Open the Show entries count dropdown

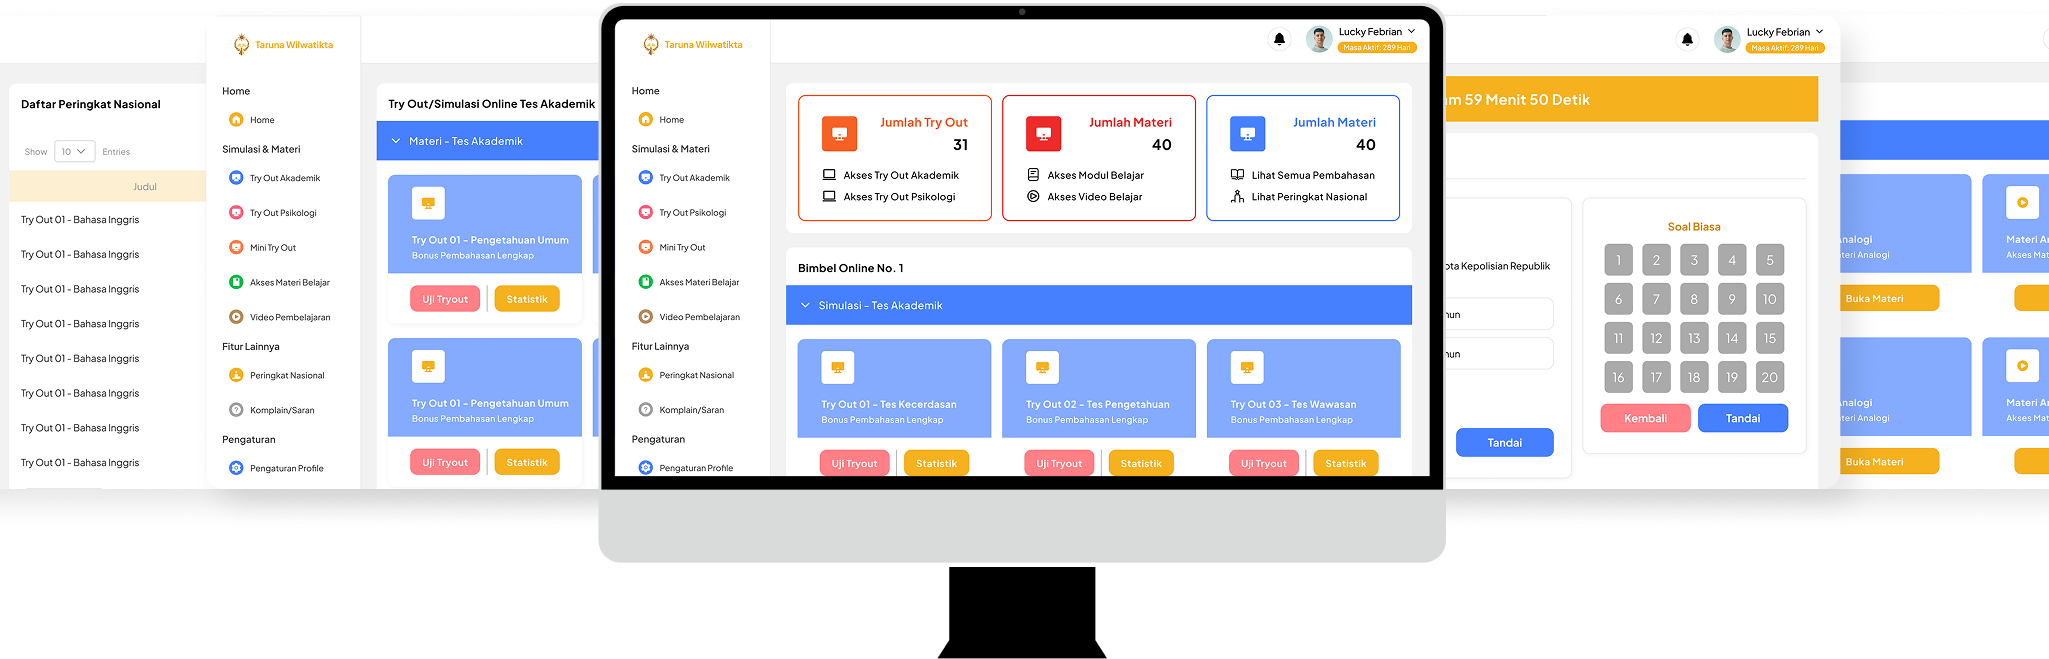(75, 151)
